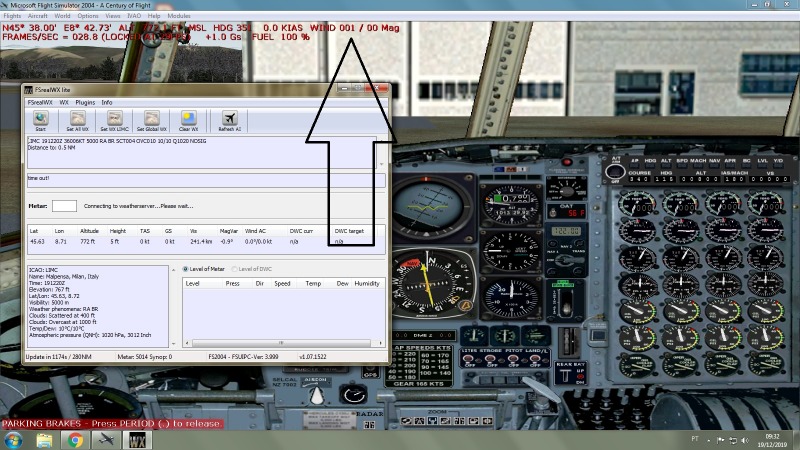This screenshot has width=800, height=450.
Task: Click the Refresh AI airplane icon
Action: [230, 118]
